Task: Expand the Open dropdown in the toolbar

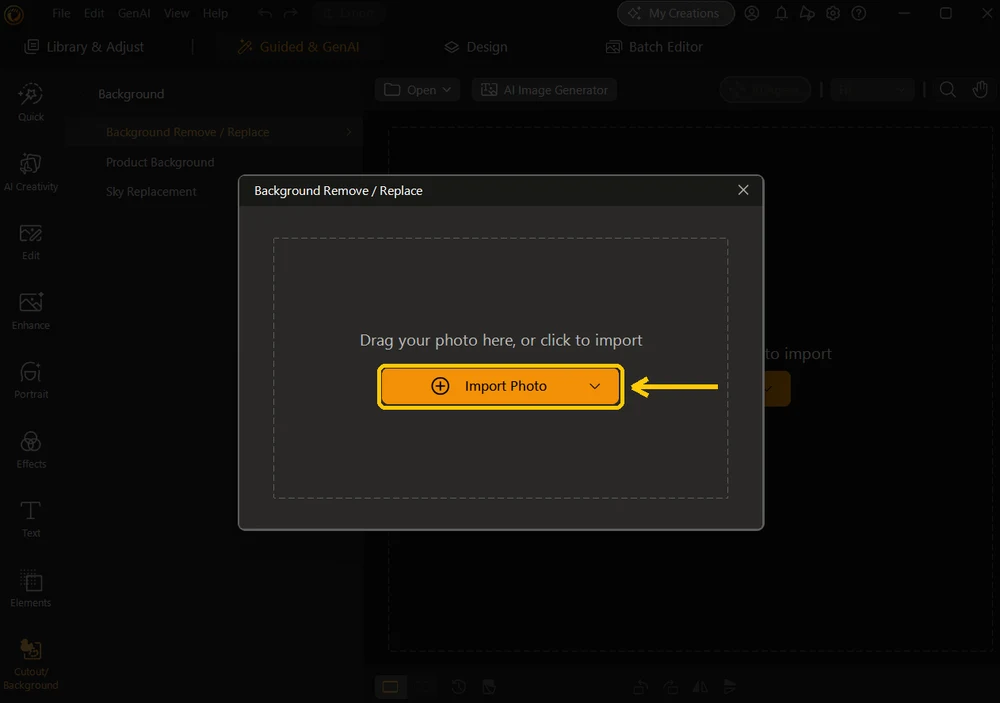Action: pyautogui.click(x=418, y=90)
